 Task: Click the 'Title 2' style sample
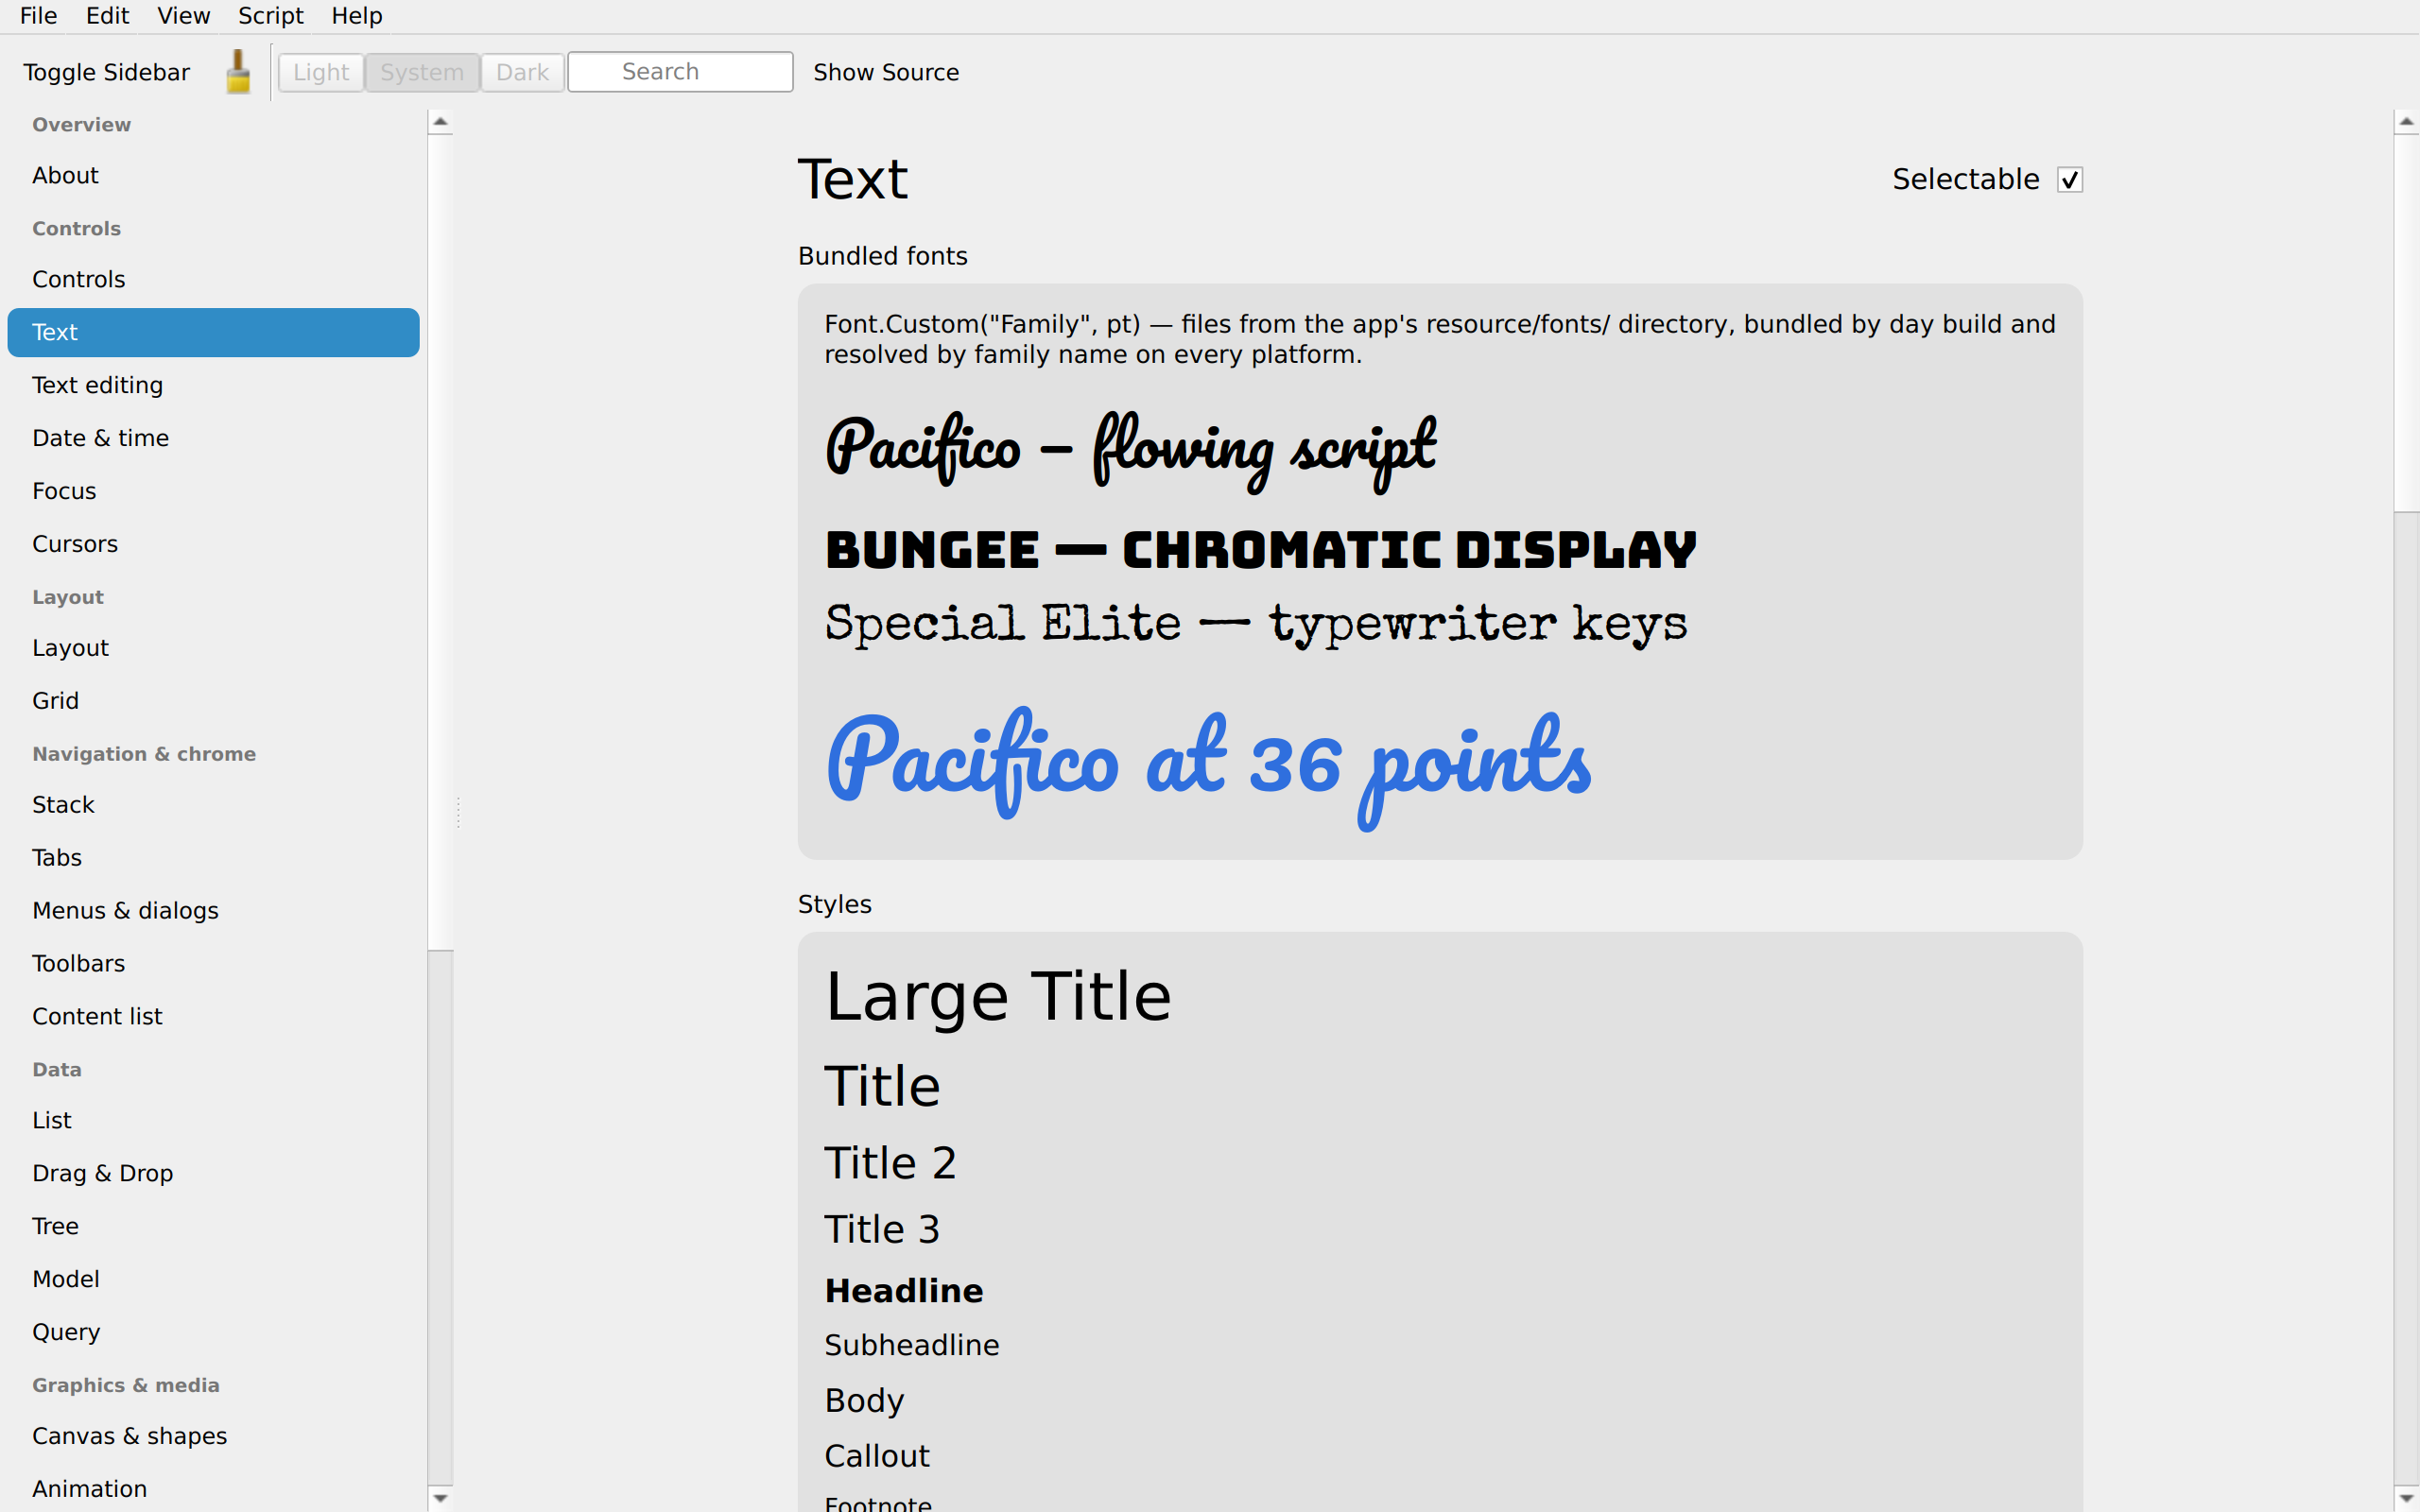890,1163
